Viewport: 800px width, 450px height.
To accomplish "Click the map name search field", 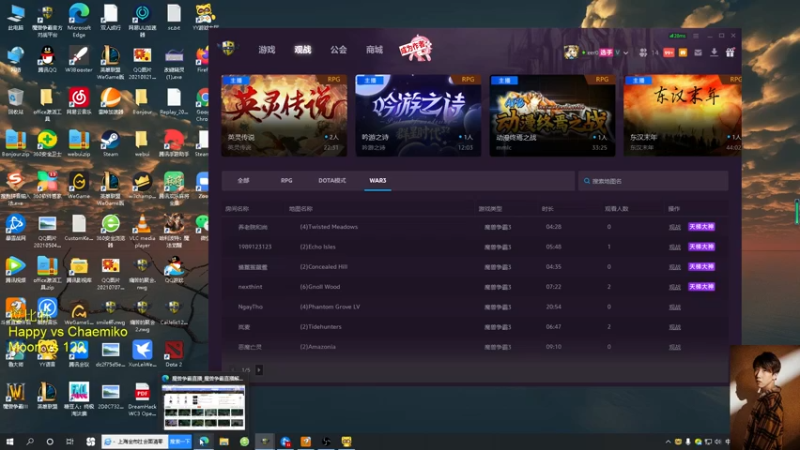I will [x=653, y=181].
